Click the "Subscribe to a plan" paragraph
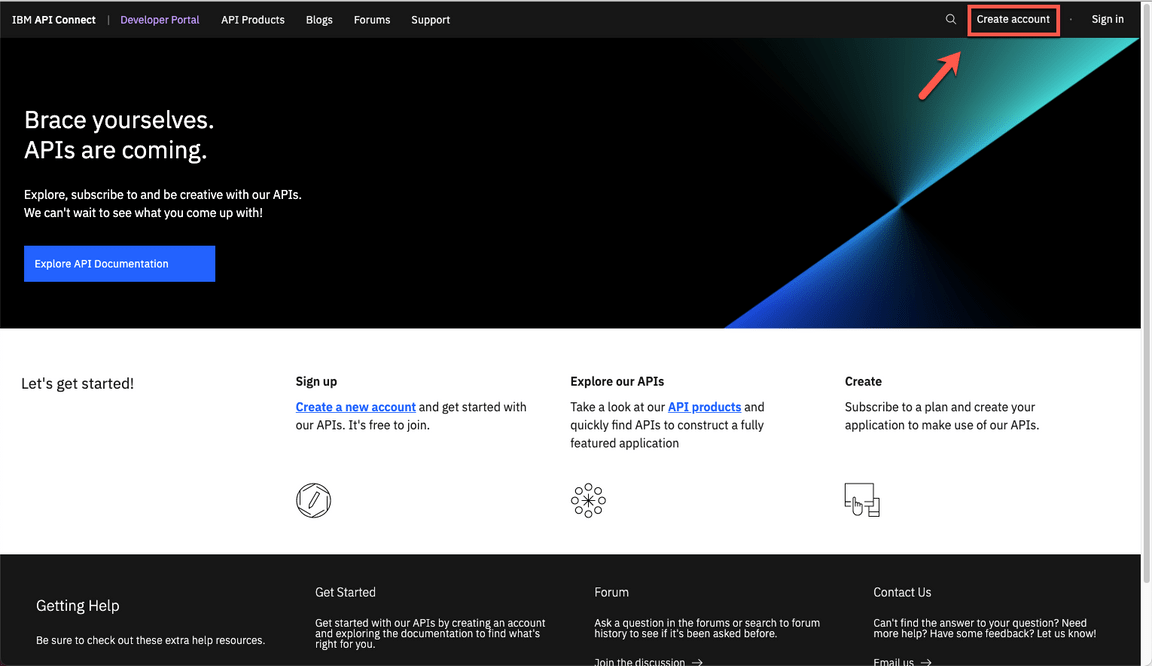The width and height of the screenshot is (1152, 666). click(942, 416)
